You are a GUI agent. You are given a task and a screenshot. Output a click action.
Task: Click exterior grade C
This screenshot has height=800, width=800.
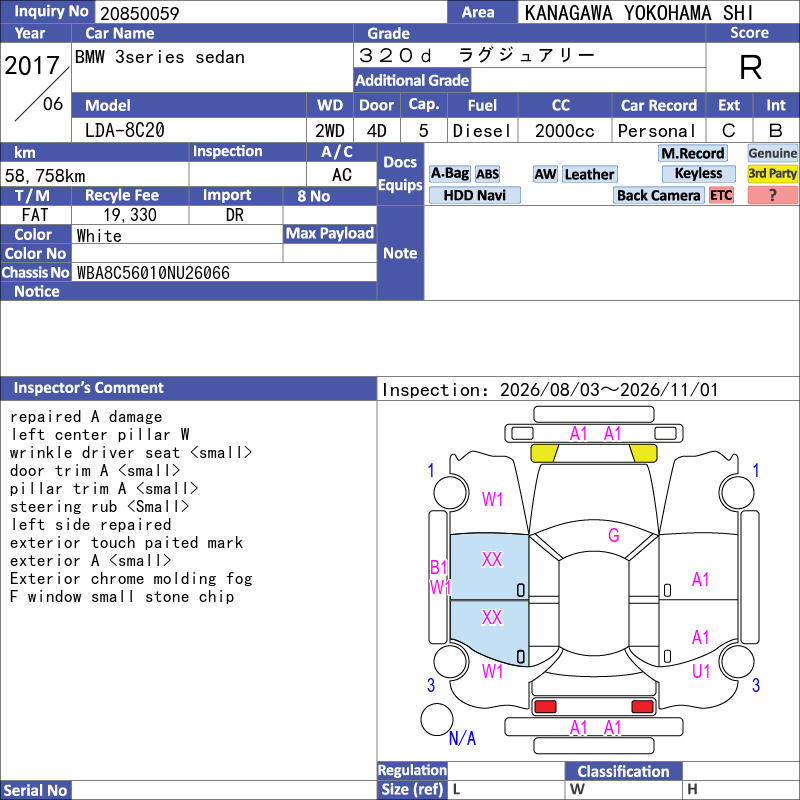[x=729, y=131]
